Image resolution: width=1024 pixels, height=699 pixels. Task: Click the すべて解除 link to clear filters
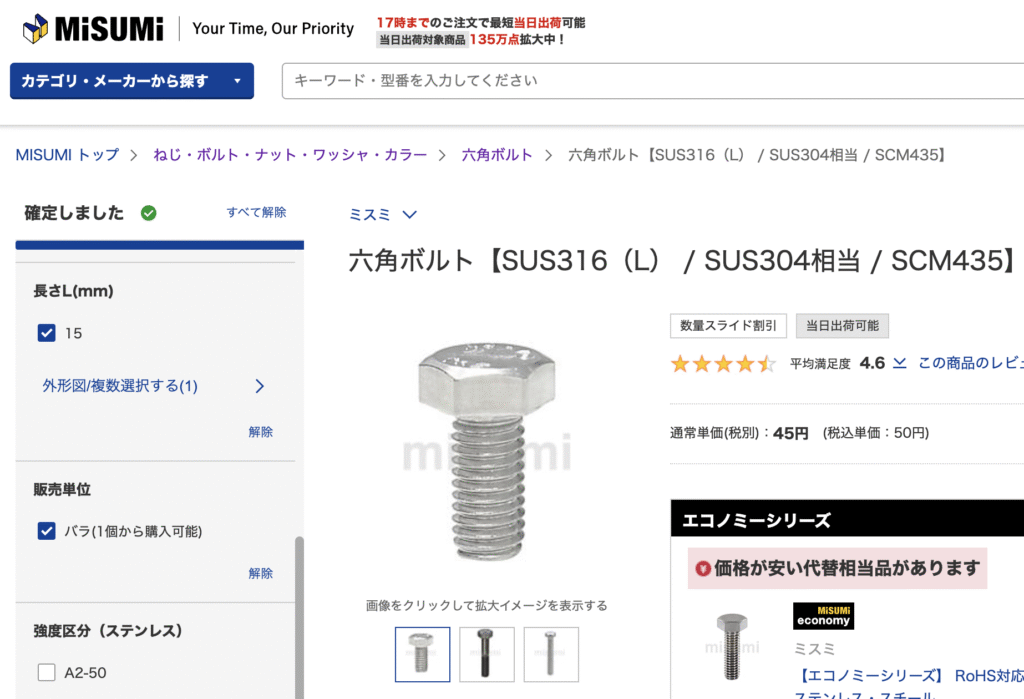point(257,213)
